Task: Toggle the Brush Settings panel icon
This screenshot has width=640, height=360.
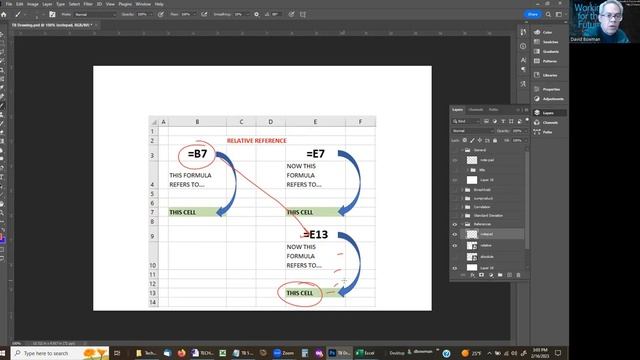Action: 52,14
